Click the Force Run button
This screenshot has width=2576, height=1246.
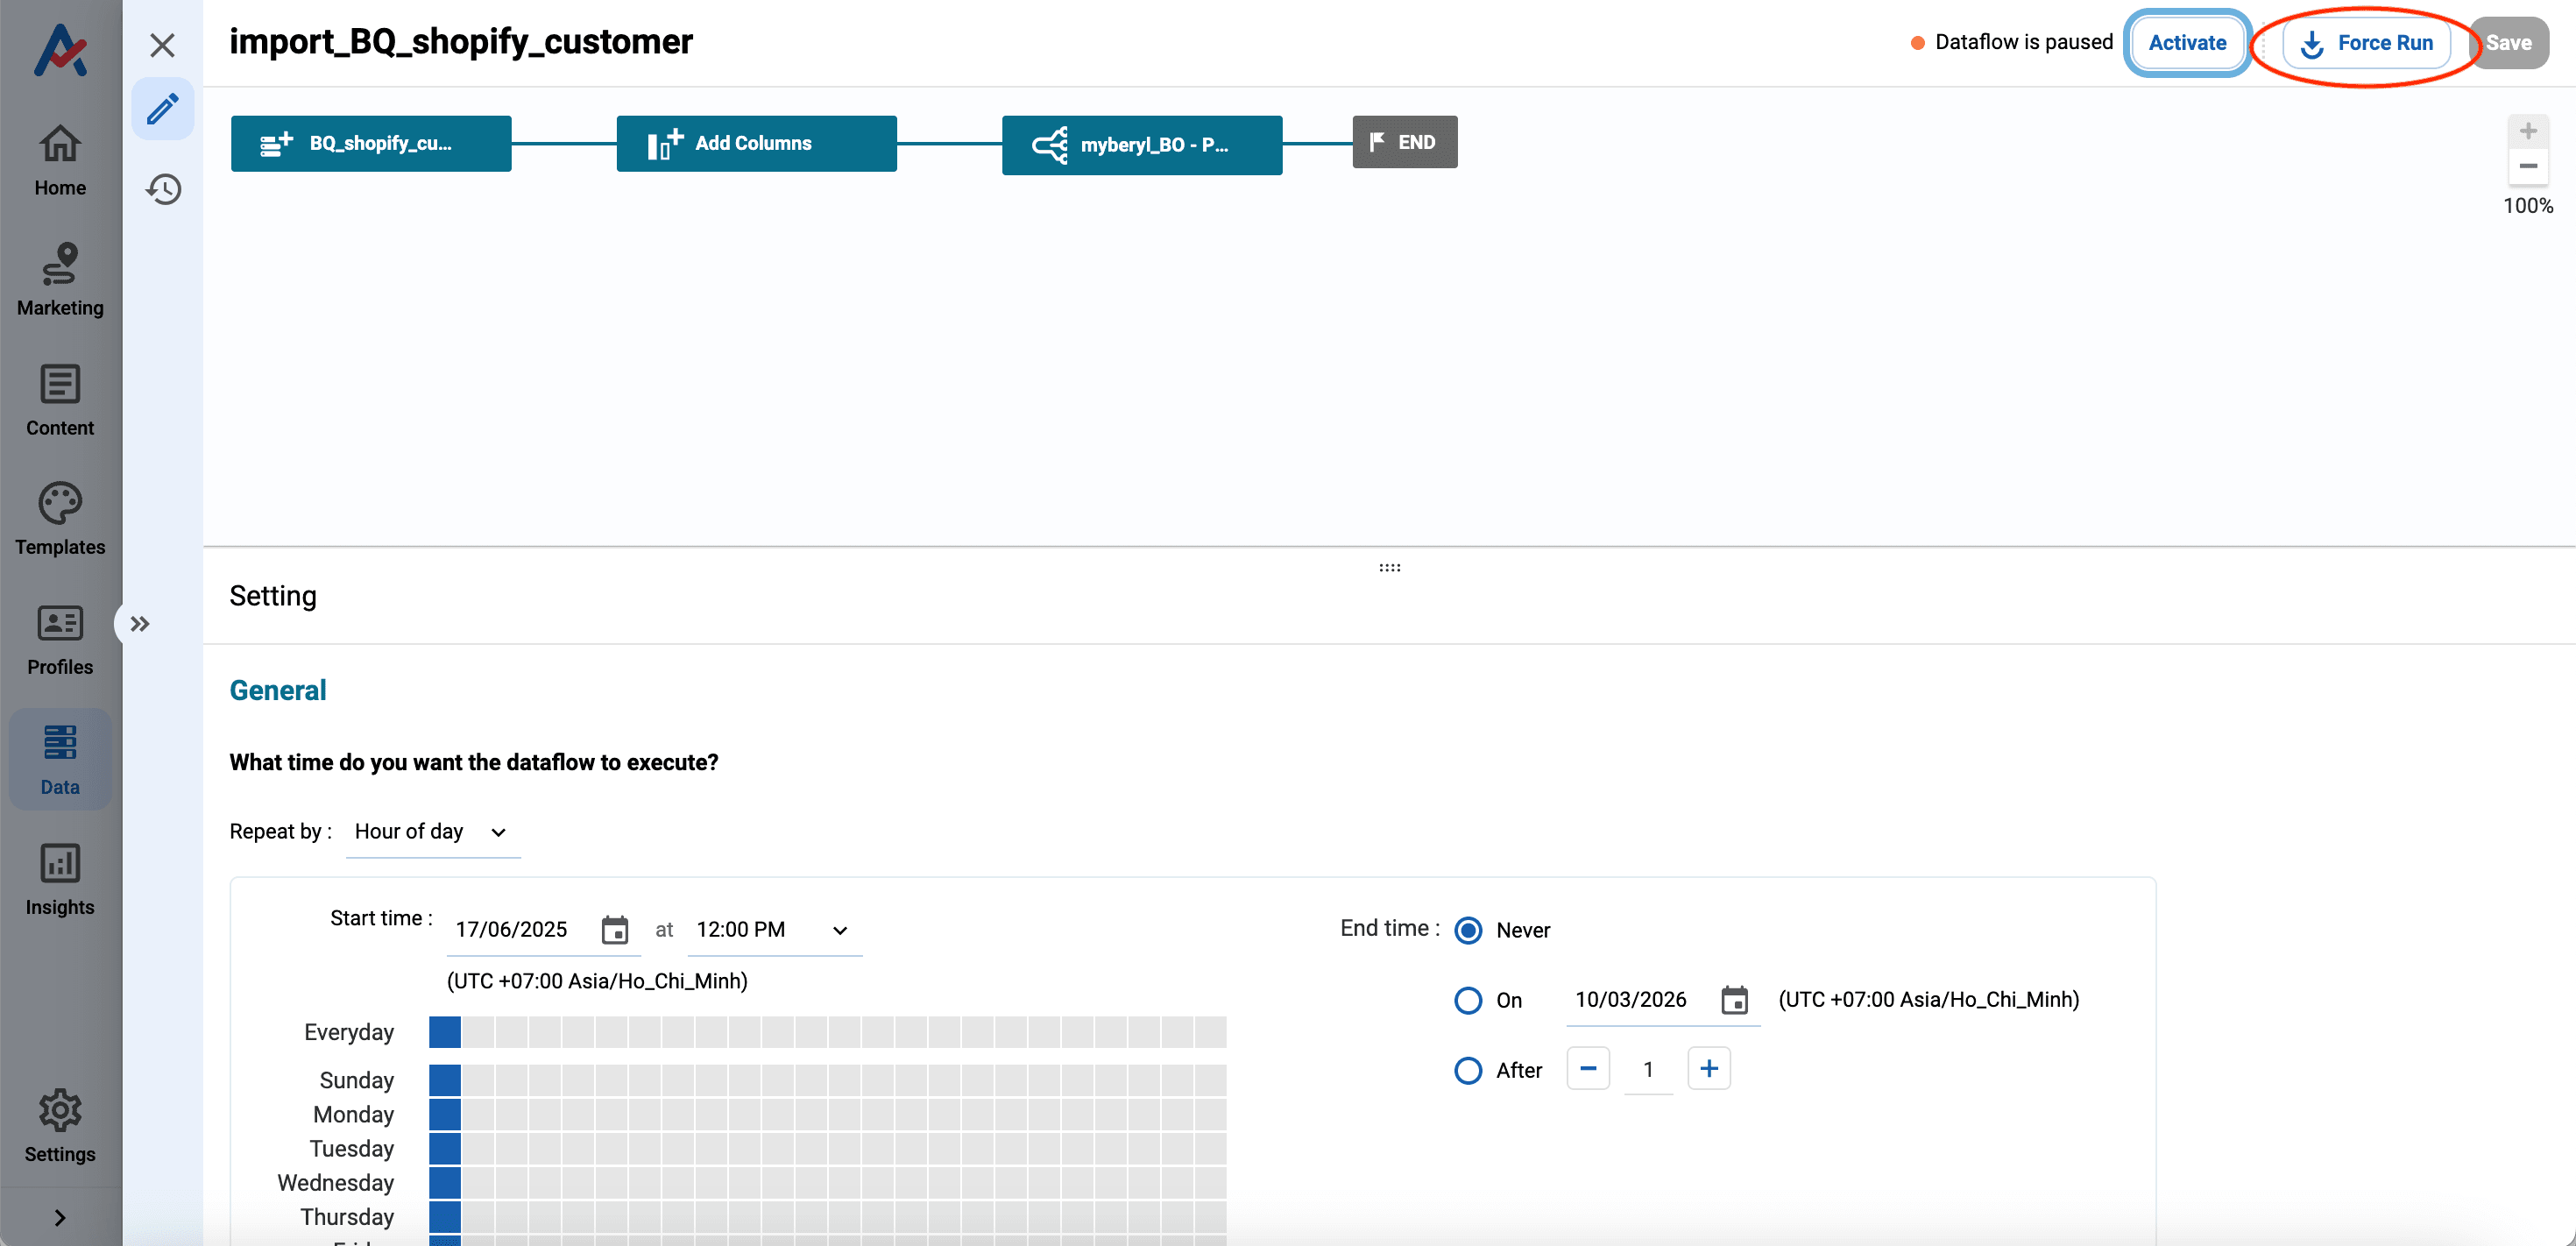pyautogui.click(x=2366, y=43)
